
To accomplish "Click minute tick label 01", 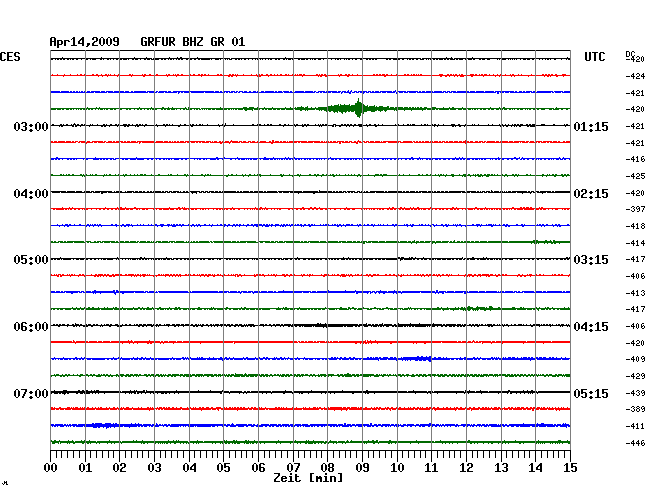I will (85, 468).
